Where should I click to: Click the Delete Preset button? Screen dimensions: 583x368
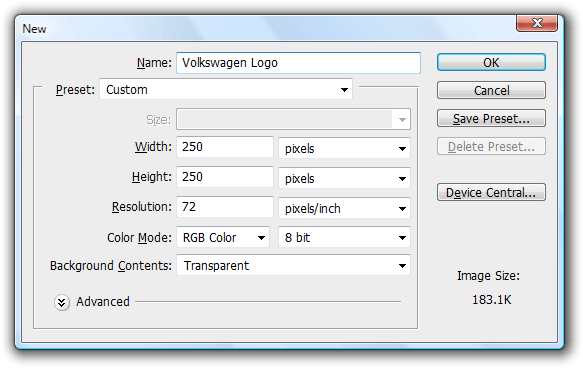coord(491,146)
